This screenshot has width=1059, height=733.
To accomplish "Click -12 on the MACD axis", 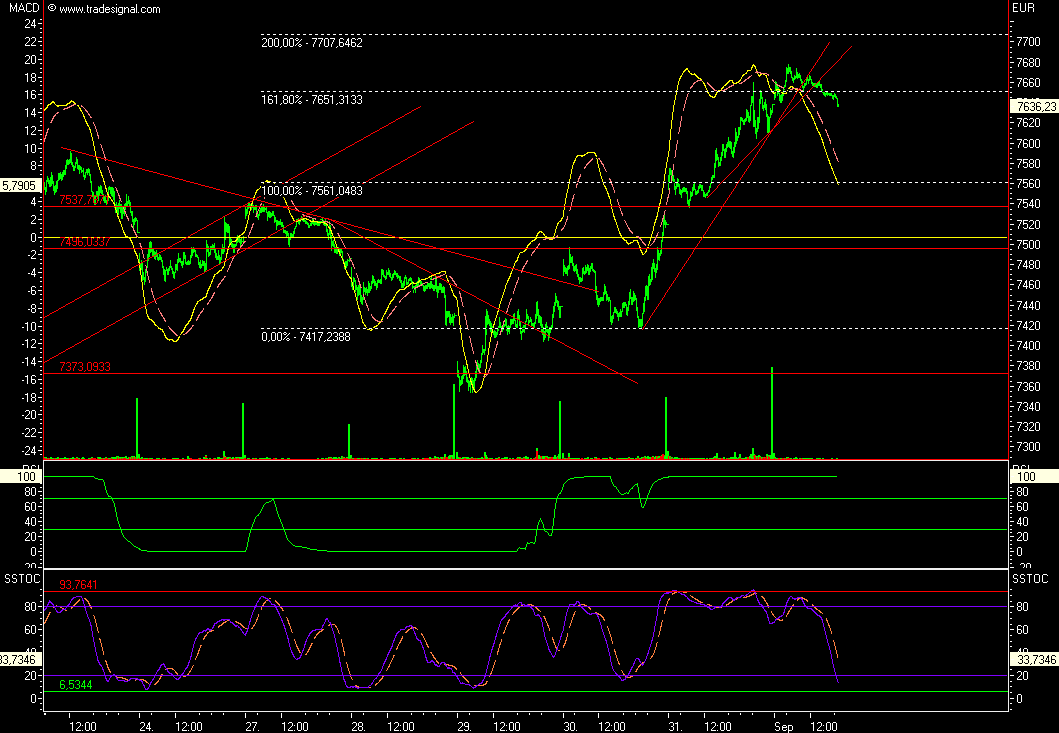I will 28,344.
